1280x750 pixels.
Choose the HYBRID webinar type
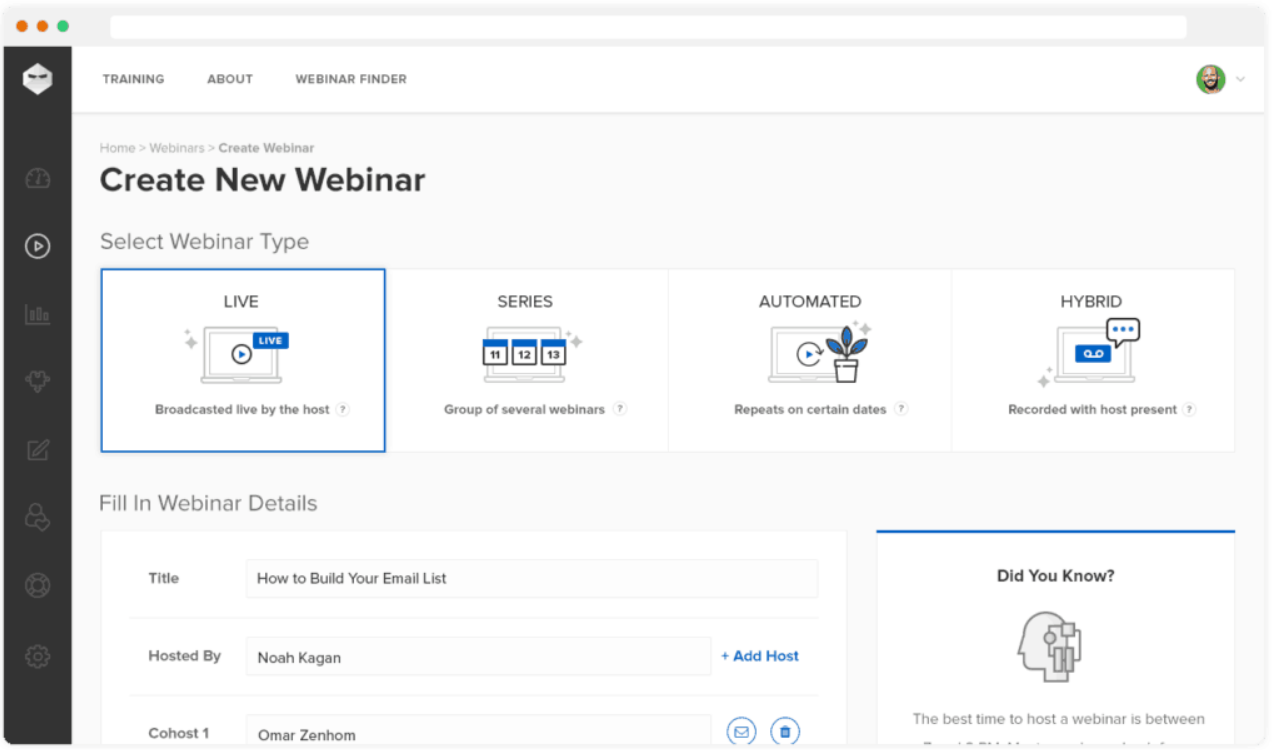1092,360
